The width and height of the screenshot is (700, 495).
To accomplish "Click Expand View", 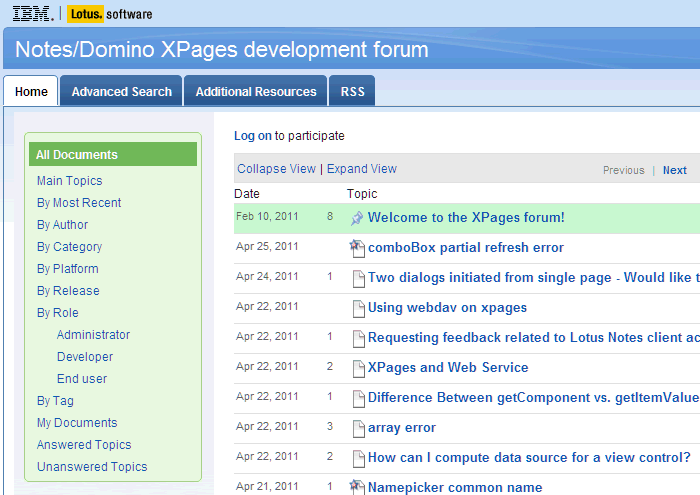I will tap(362, 169).
